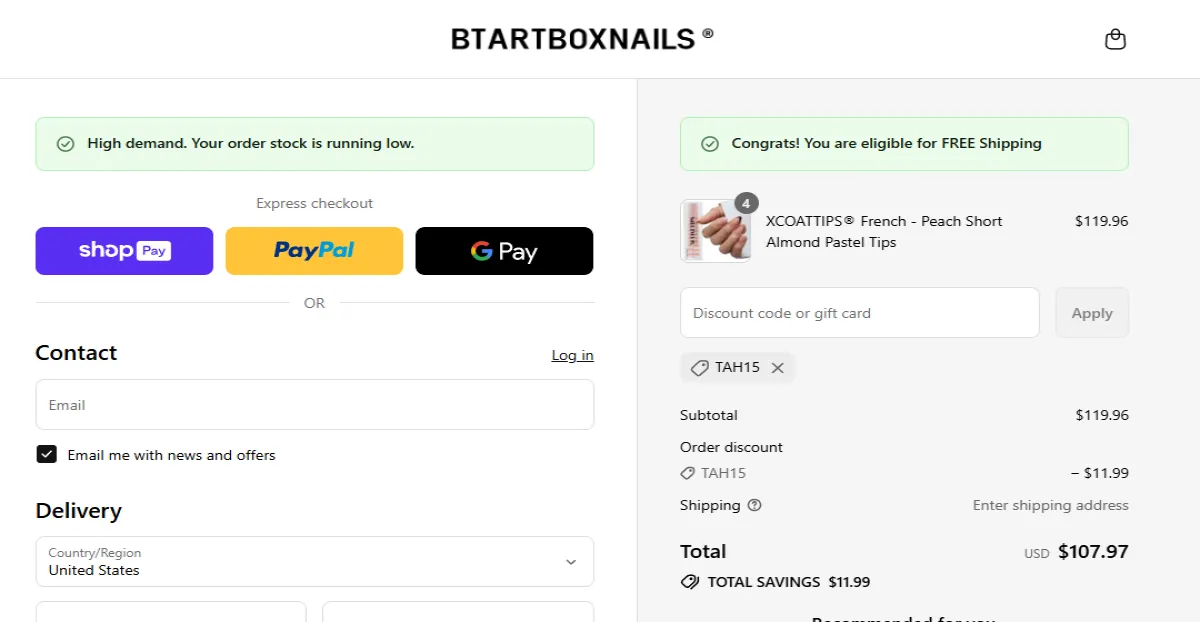
Task: Expand the Country/Region chevron arrow
Action: (571, 561)
